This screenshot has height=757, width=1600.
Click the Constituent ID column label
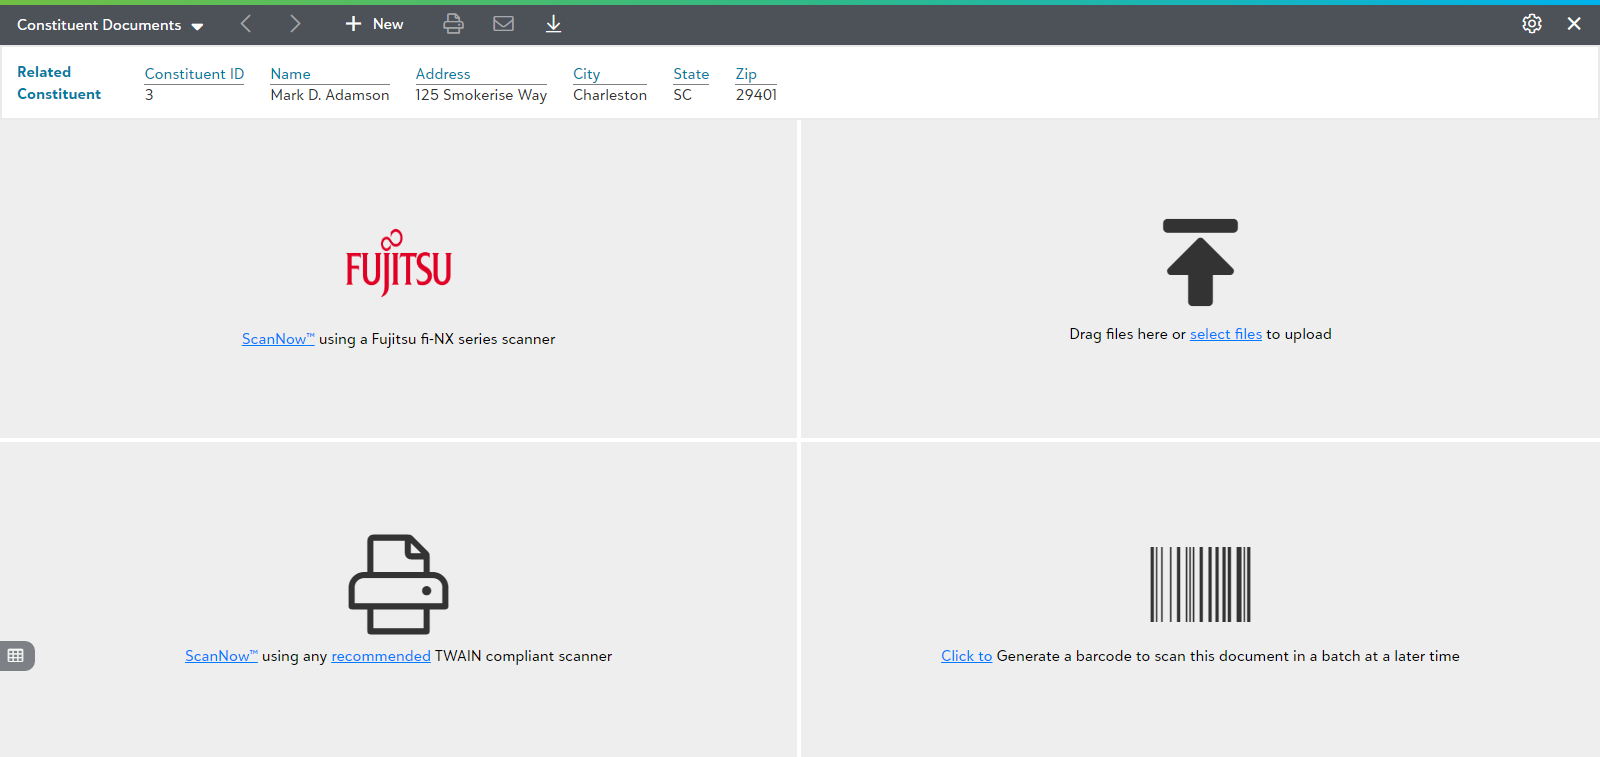pyautogui.click(x=194, y=74)
